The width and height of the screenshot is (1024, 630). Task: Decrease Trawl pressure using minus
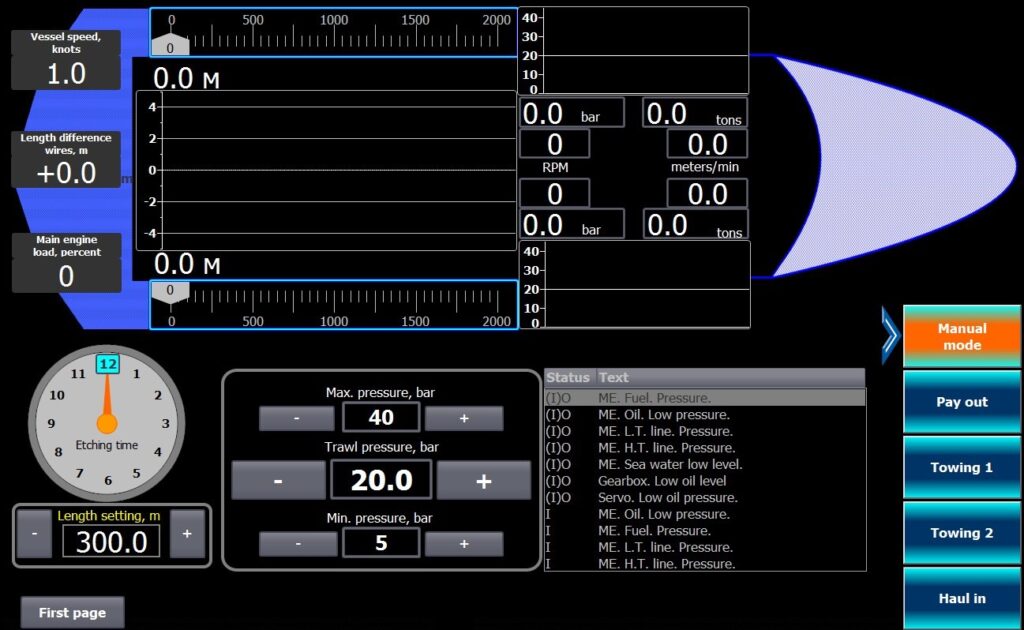(x=278, y=480)
